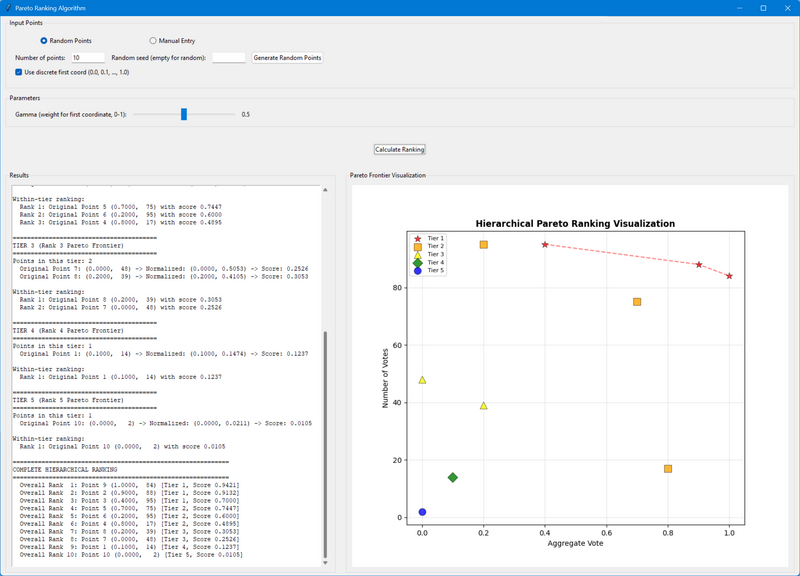800x576 pixels.
Task: Click the Tier 3 triangle in the legend
Action: click(x=418, y=255)
